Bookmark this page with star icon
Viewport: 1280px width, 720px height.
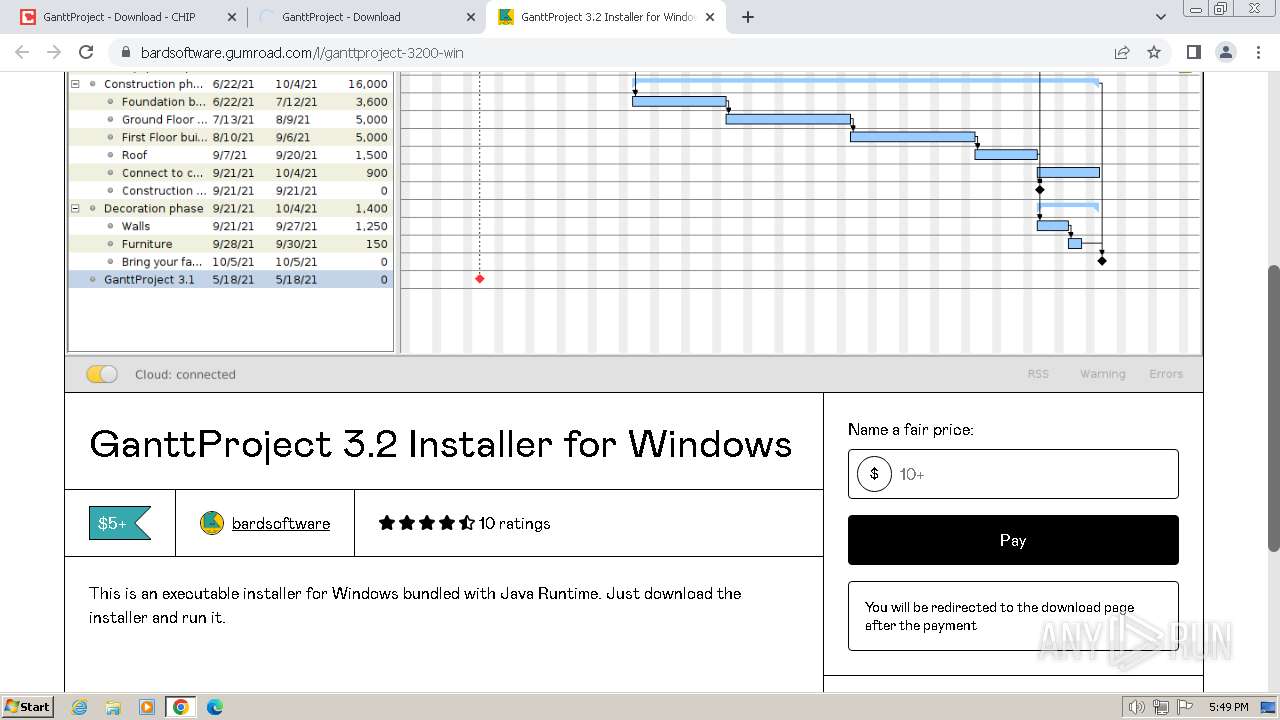[1154, 52]
